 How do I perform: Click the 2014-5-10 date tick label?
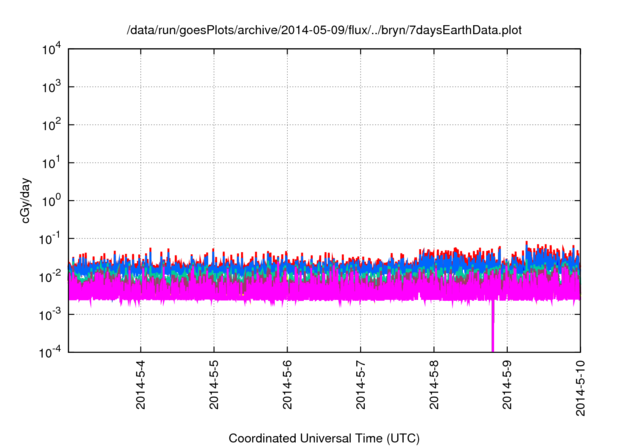[580, 388]
